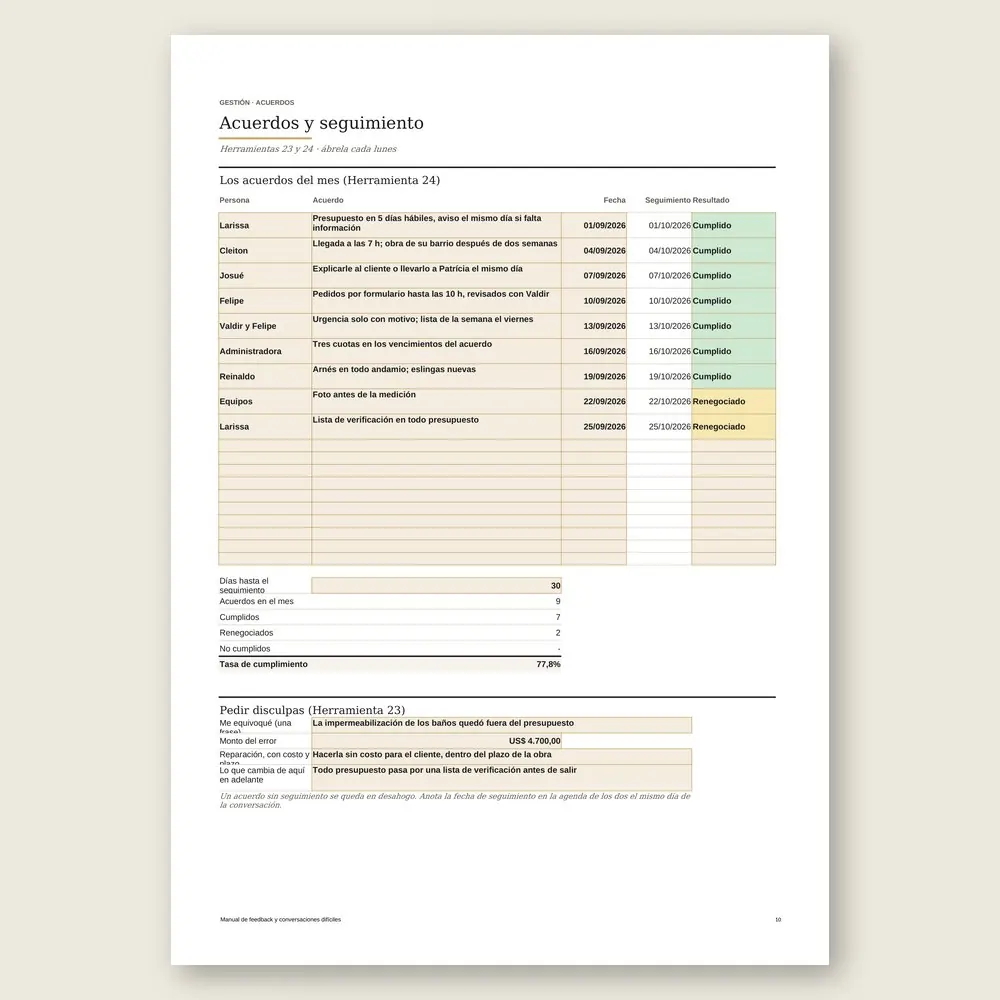Click the page number 10 in footer
Image resolution: width=1000 pixels, height=1000 pixels.
(x=778, y=920)
